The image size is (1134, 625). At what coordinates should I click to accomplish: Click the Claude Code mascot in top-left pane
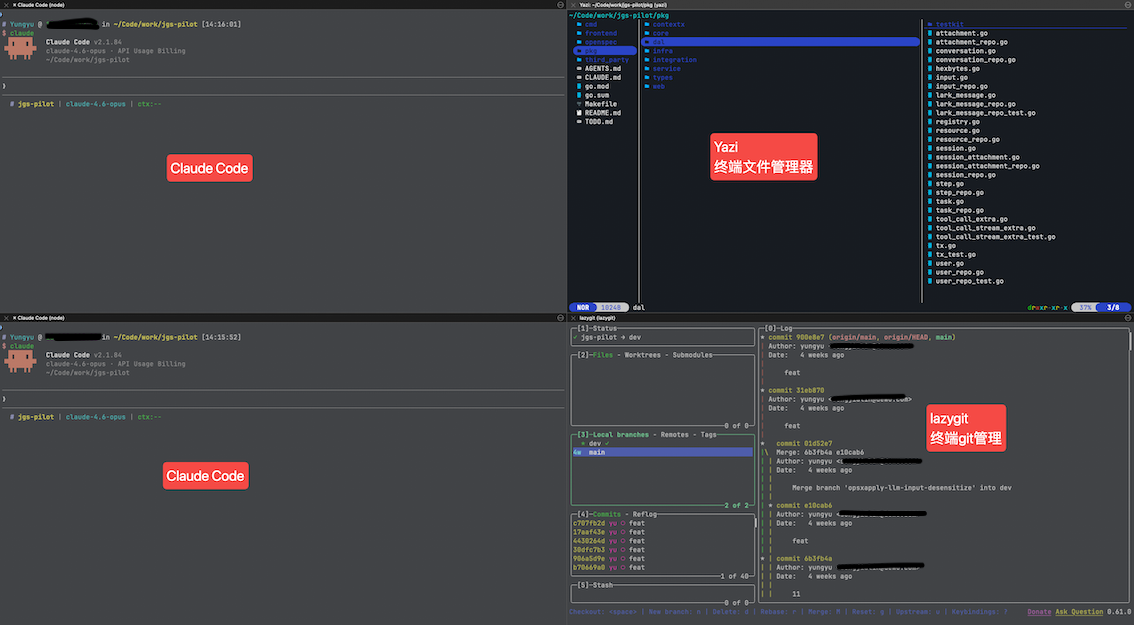pos(21,50)
